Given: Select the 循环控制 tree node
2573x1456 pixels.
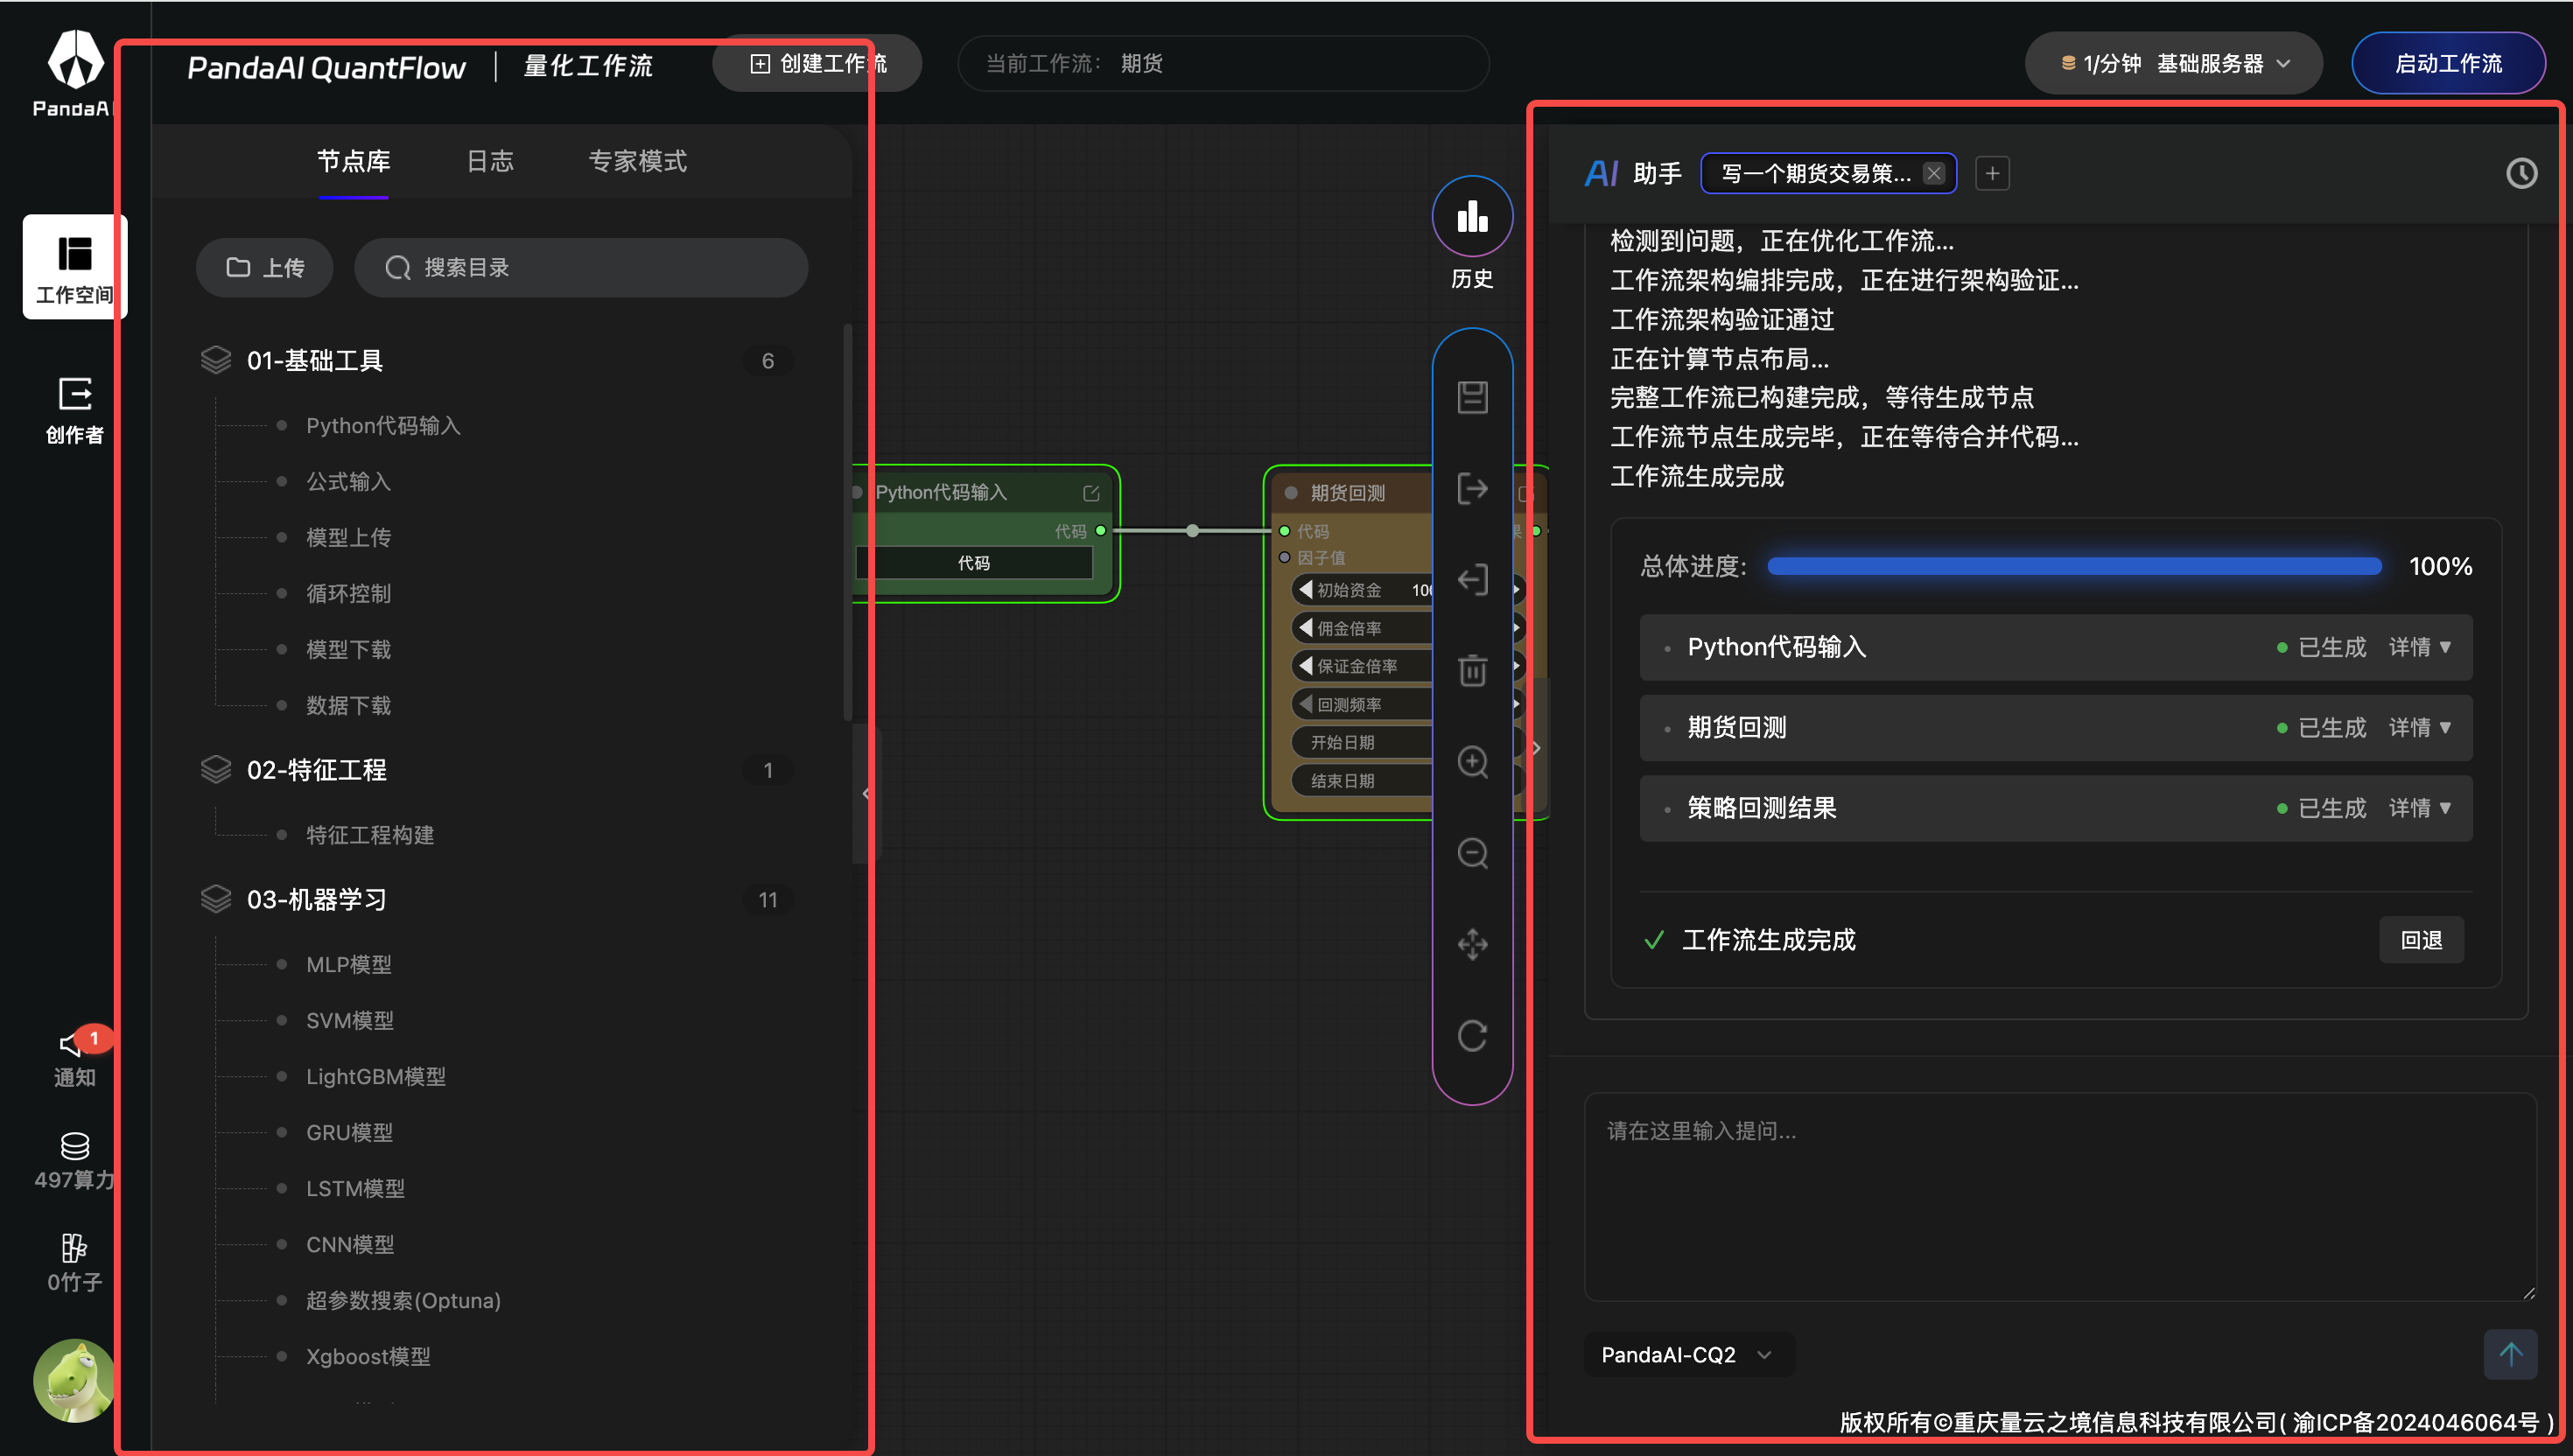Looking at the screenshot, I should pyautogui.click(x=348, y=593).
